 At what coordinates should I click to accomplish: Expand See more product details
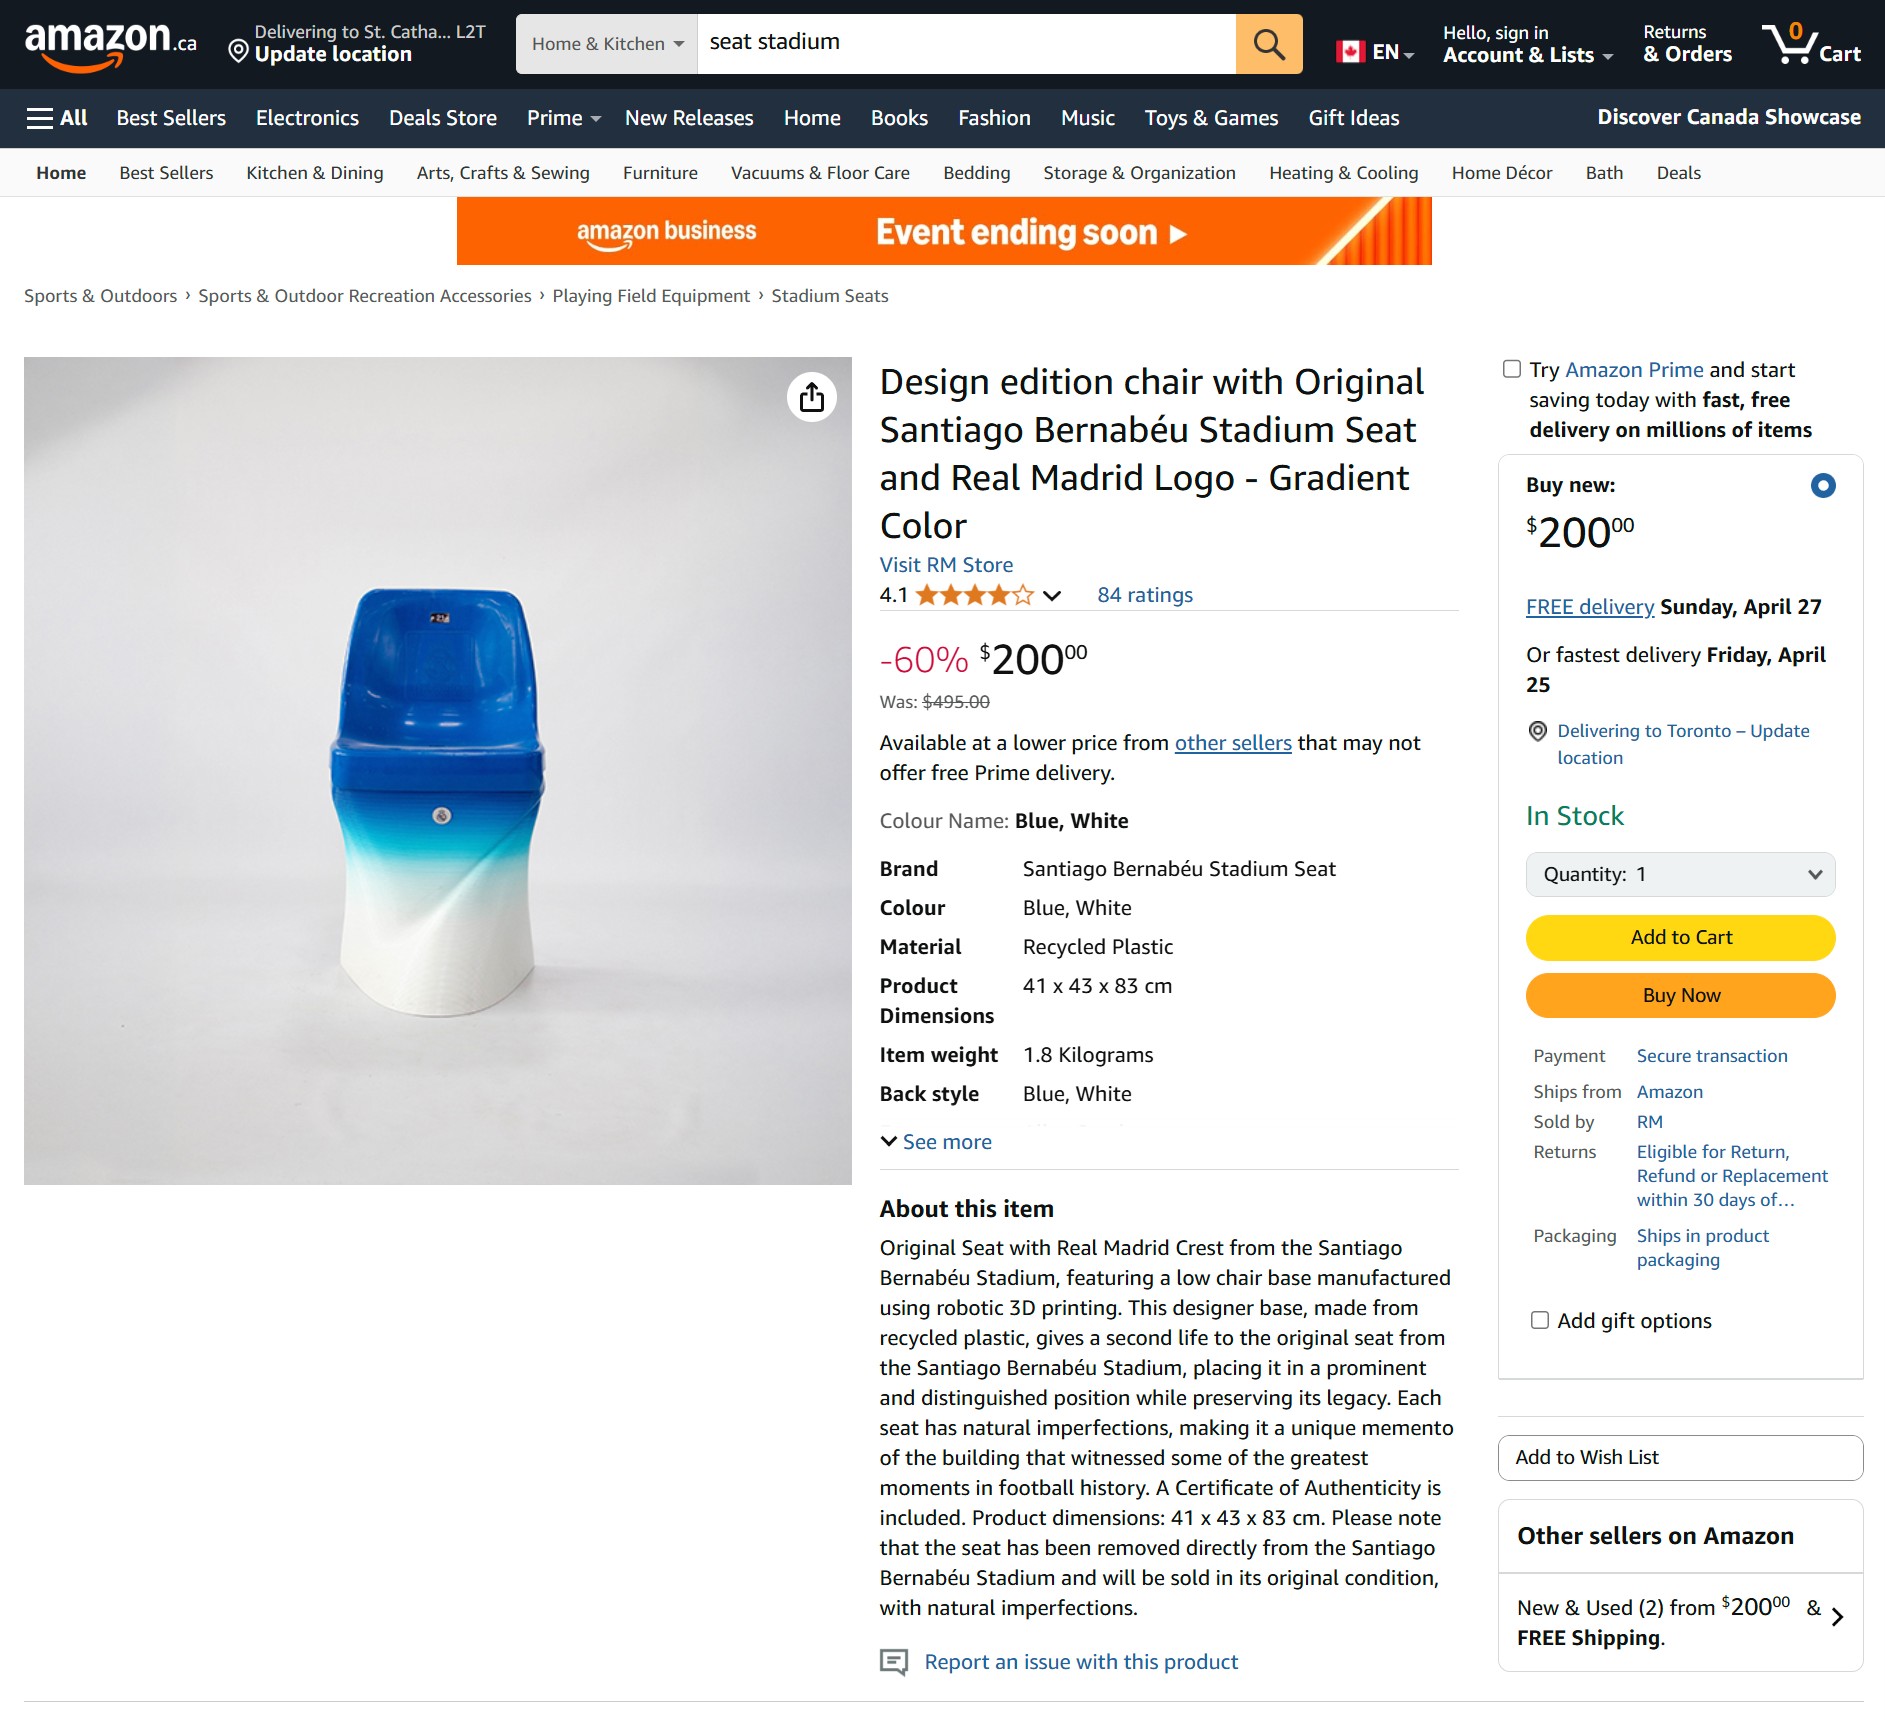[936, 1142]
